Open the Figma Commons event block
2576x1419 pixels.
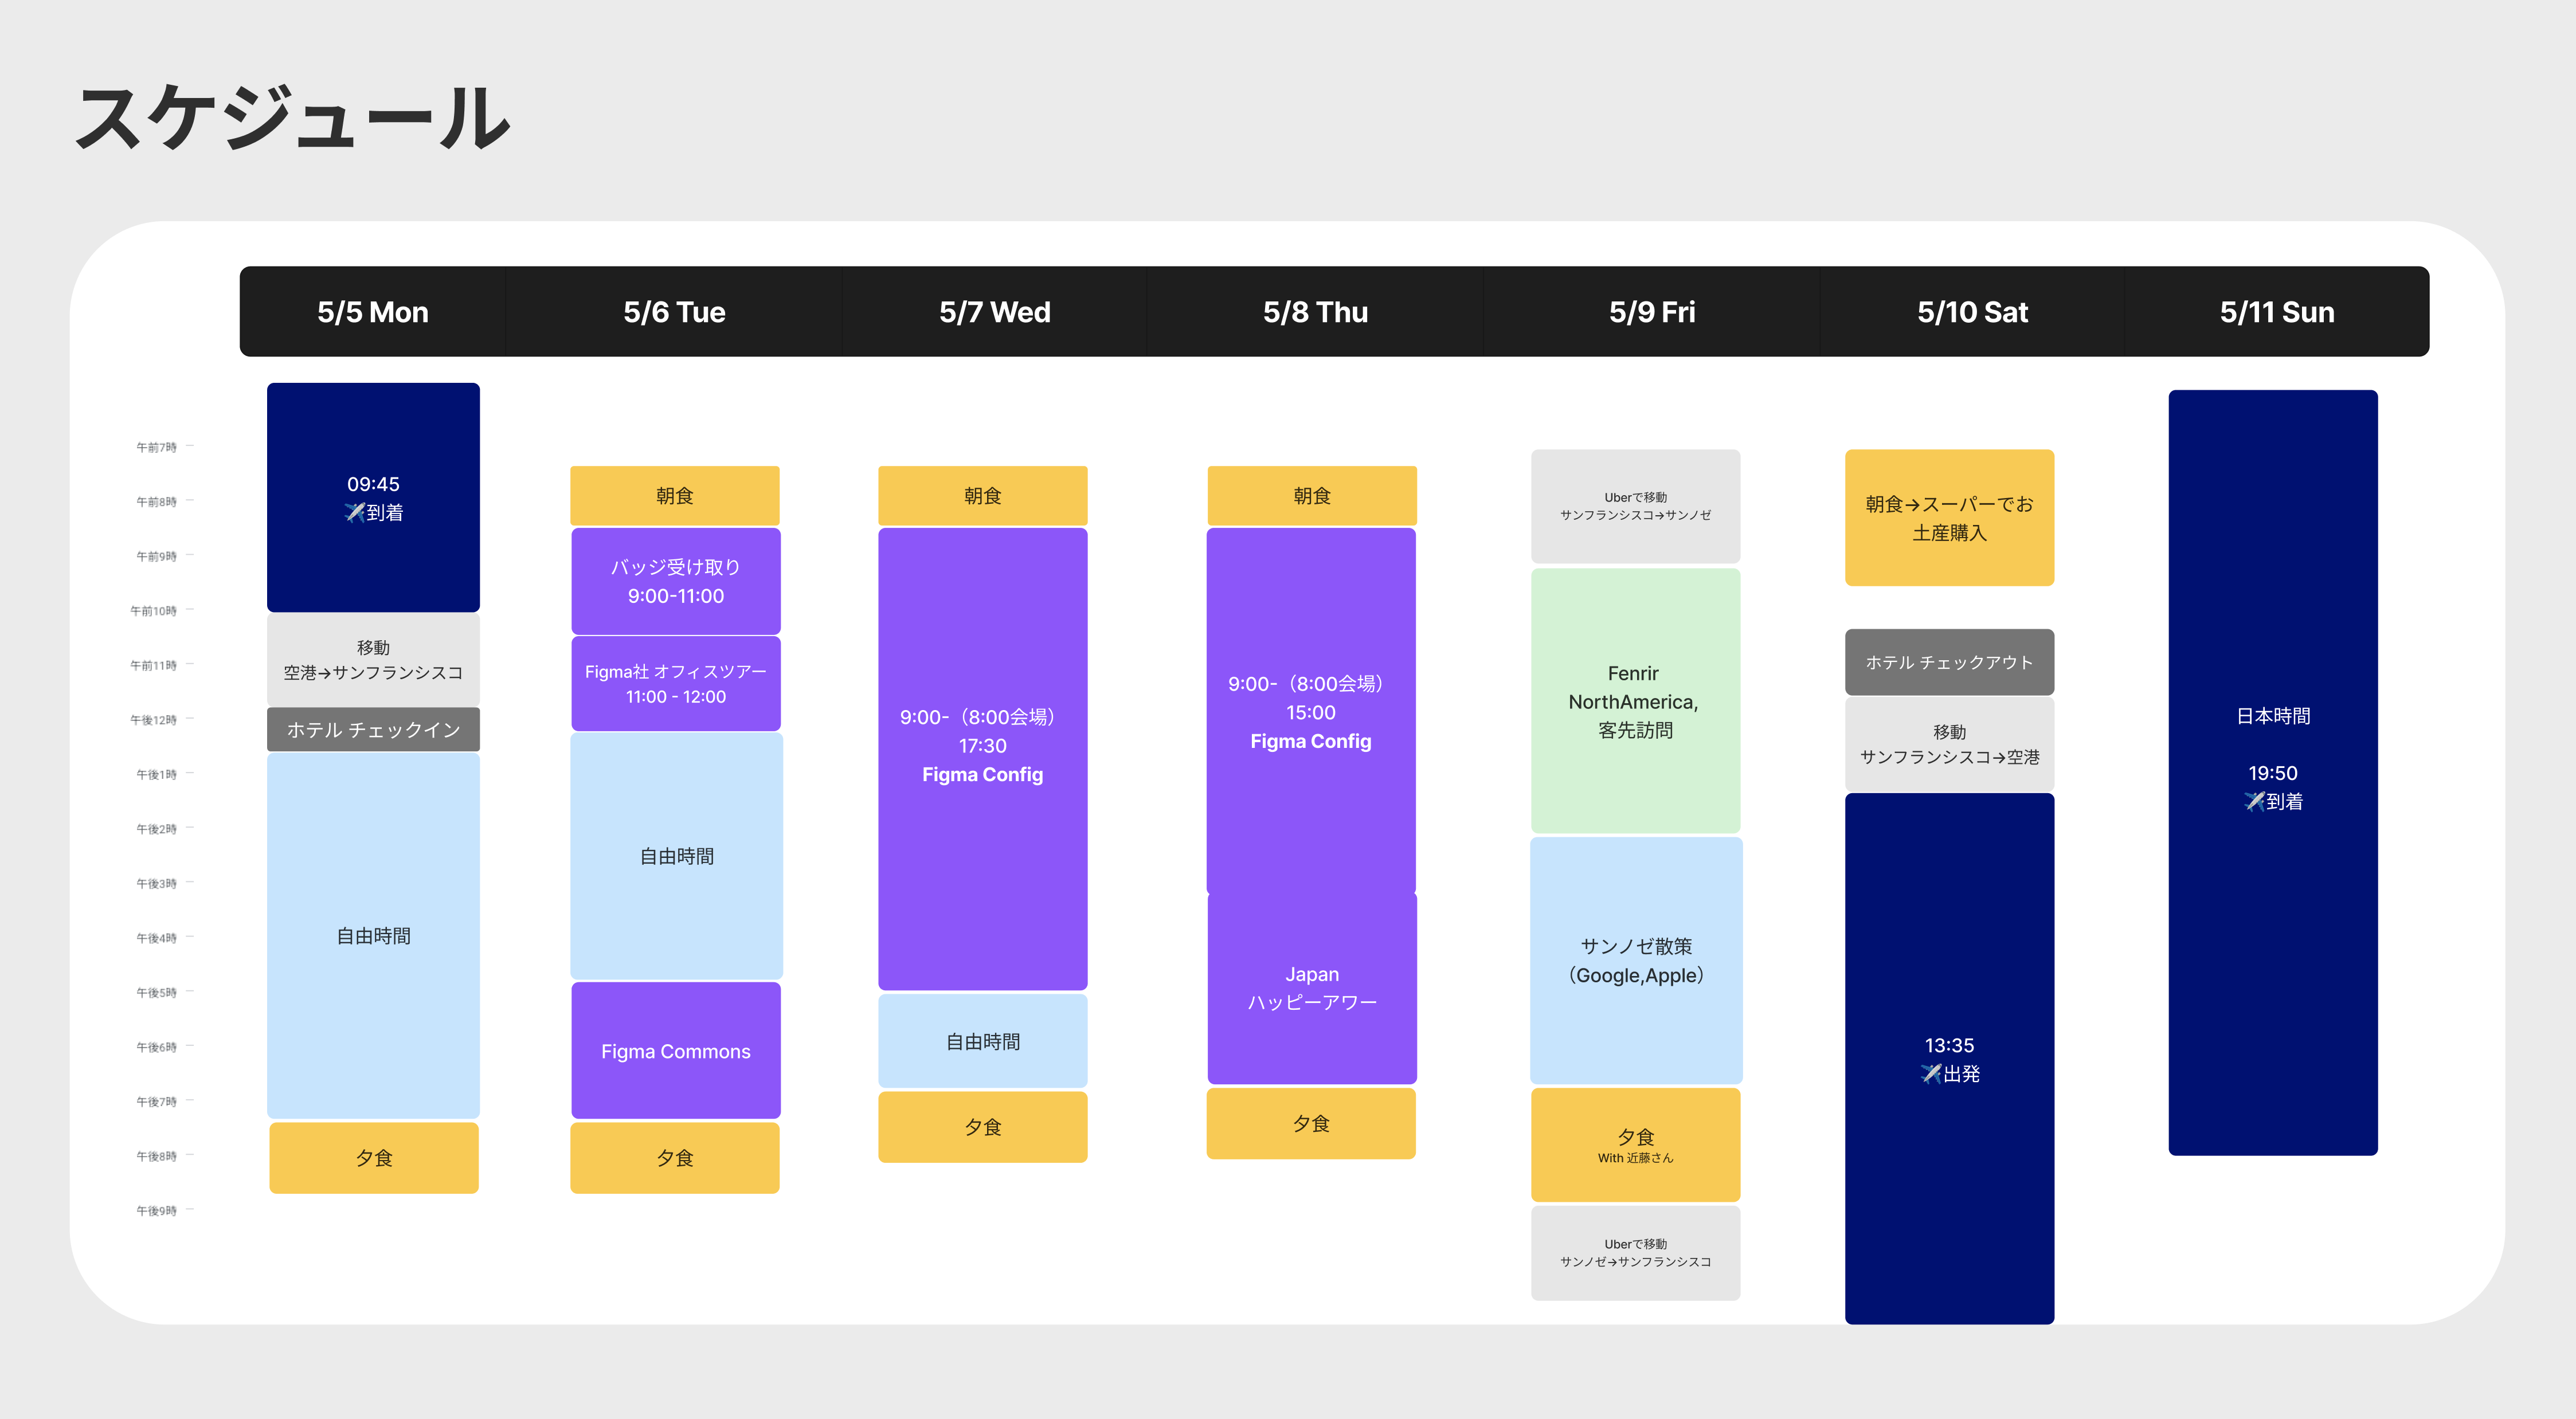click(676, 1051)
